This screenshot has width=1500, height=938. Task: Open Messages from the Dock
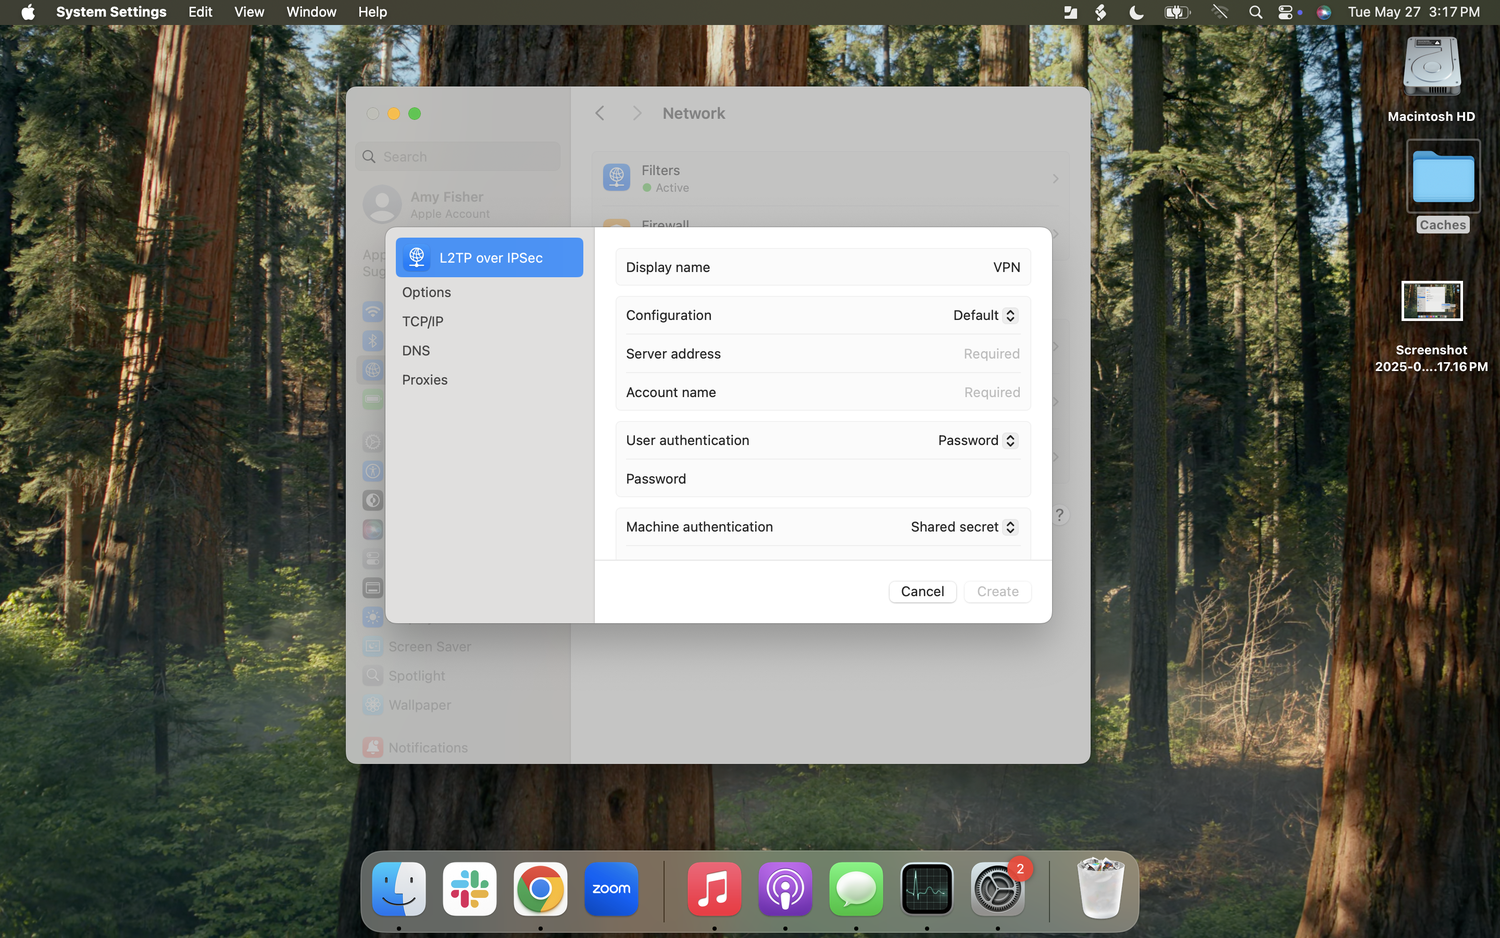(856, 889)
